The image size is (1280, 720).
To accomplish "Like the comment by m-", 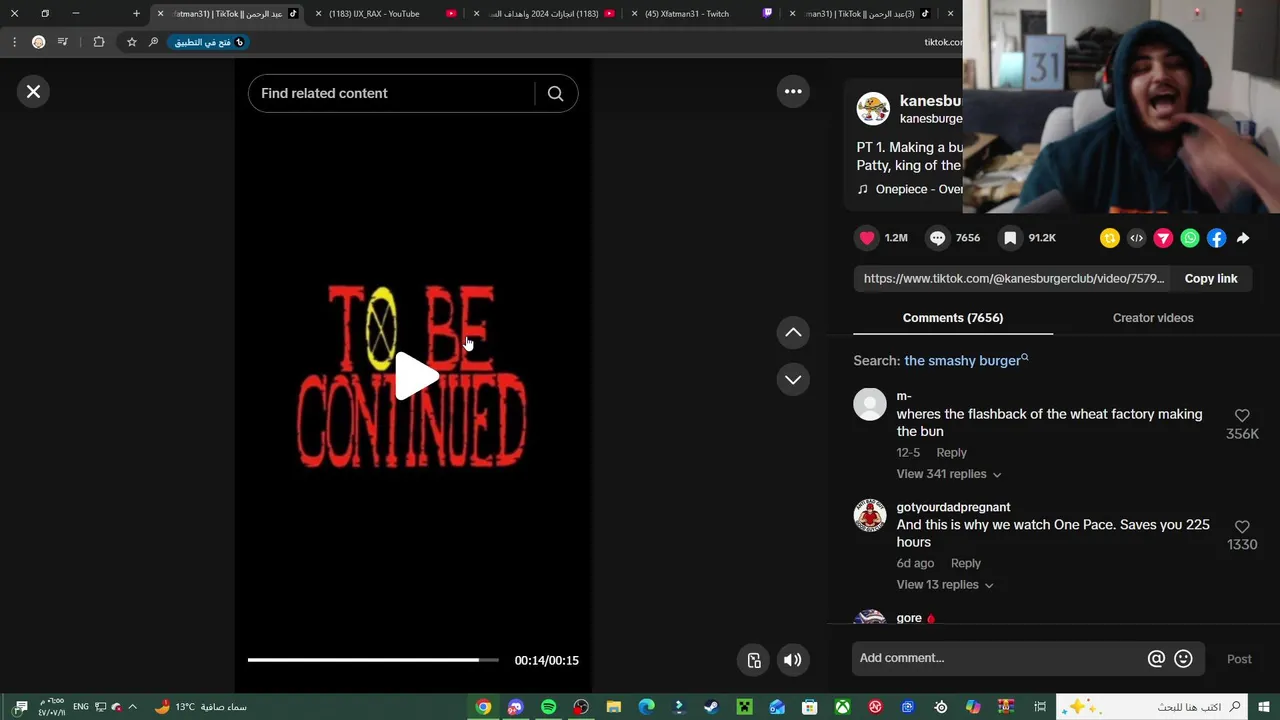I will [1242, 416].
